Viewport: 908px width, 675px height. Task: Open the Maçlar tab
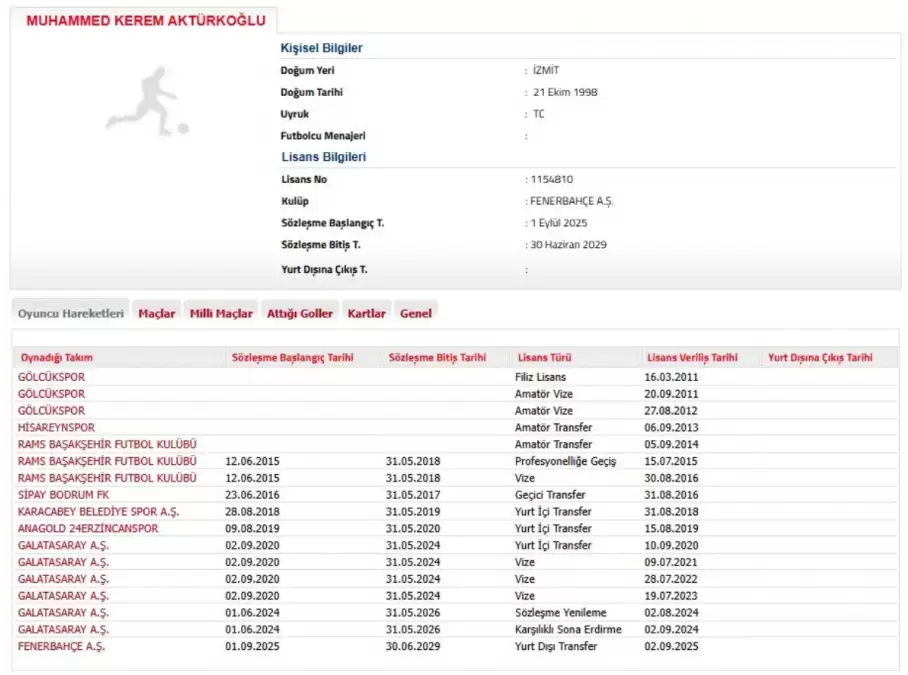[157, 313]
